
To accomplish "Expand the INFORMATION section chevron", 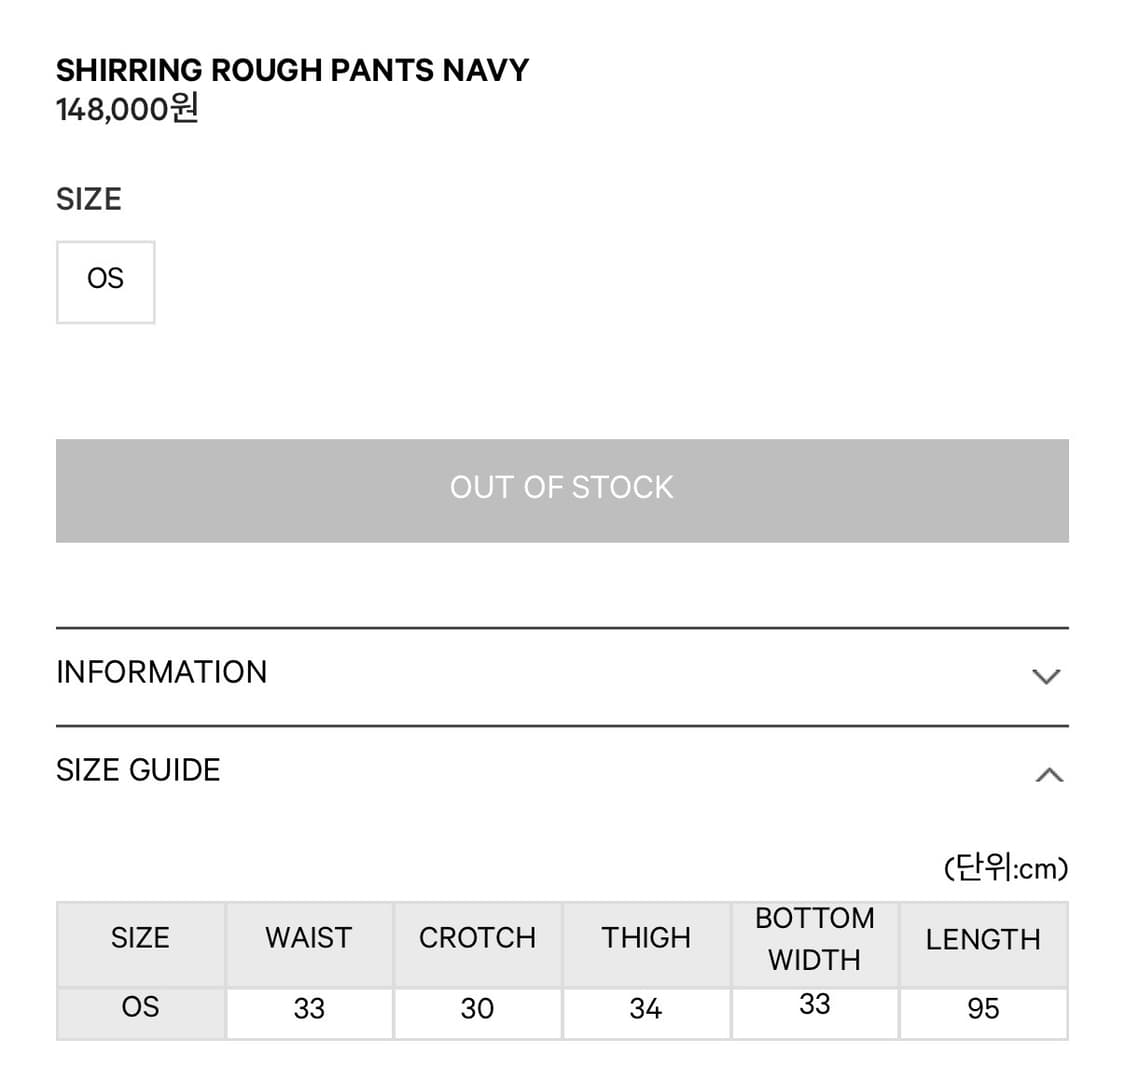I will pyautogui.click(x=1047, y=676).
